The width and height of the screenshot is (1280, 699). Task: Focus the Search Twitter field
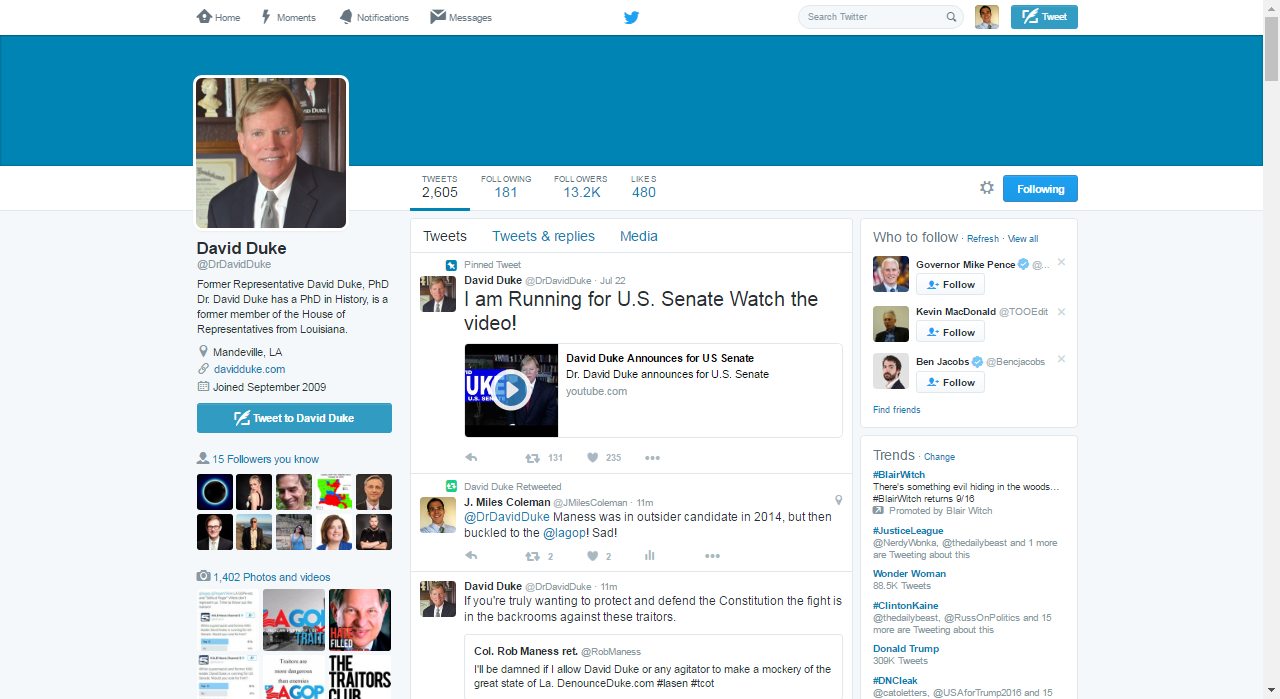(880, 17)
